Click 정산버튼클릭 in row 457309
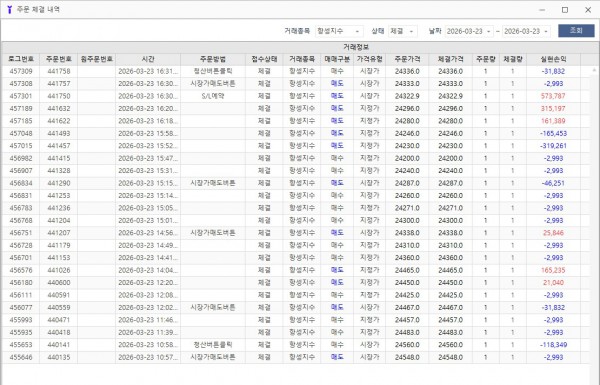The width and height of the screenshot is (600, 385). (x=213, y=71)
